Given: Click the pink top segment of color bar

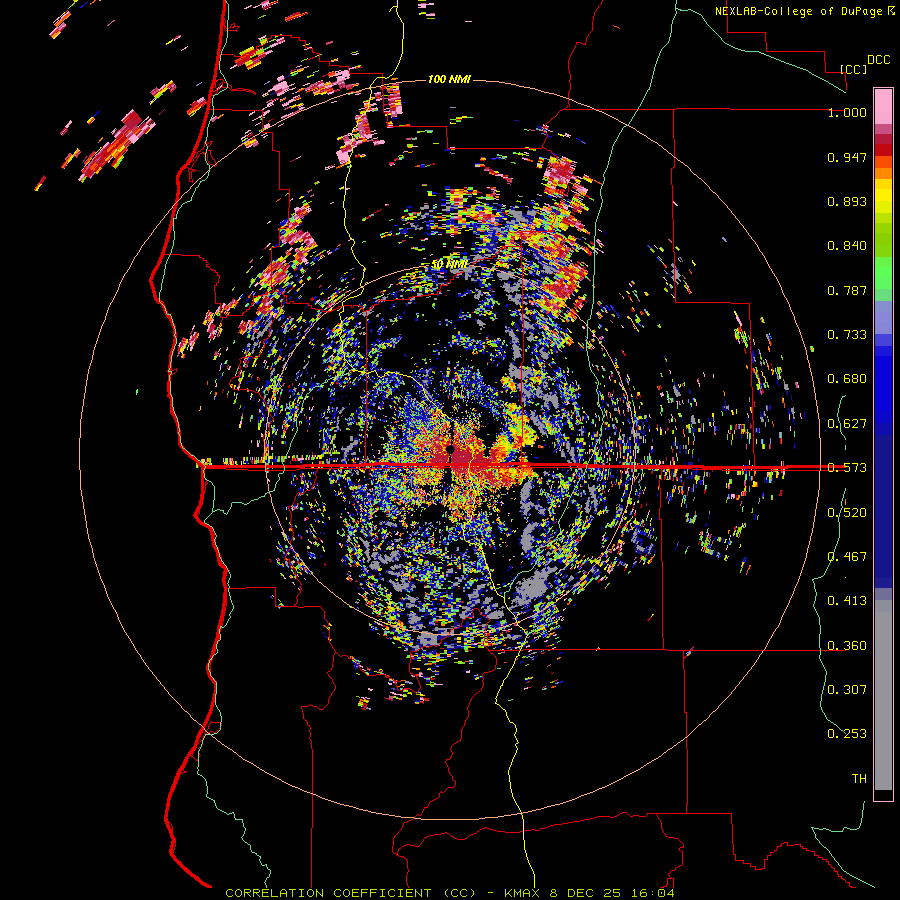Looking at the screenshot, I should tap(883, 107).
